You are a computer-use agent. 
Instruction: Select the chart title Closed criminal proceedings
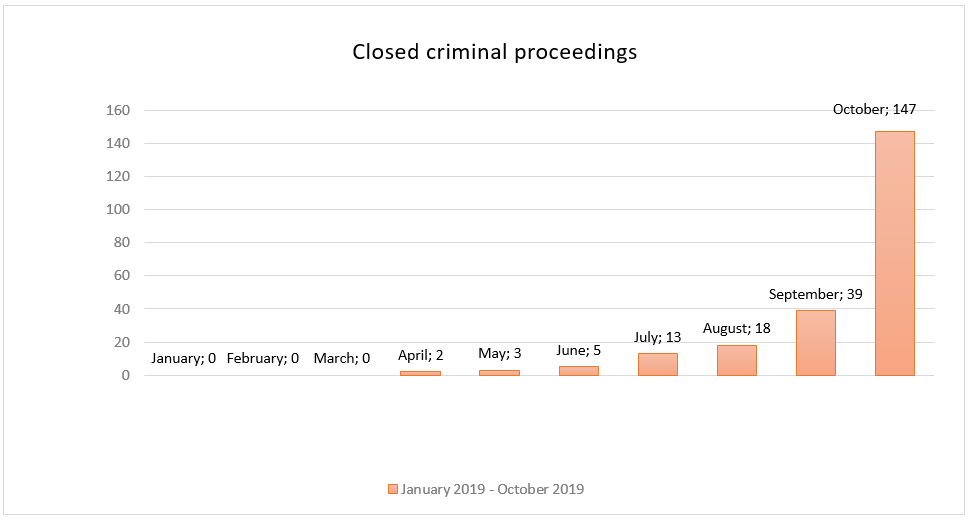pyautogui.click(x=494, y=52)
